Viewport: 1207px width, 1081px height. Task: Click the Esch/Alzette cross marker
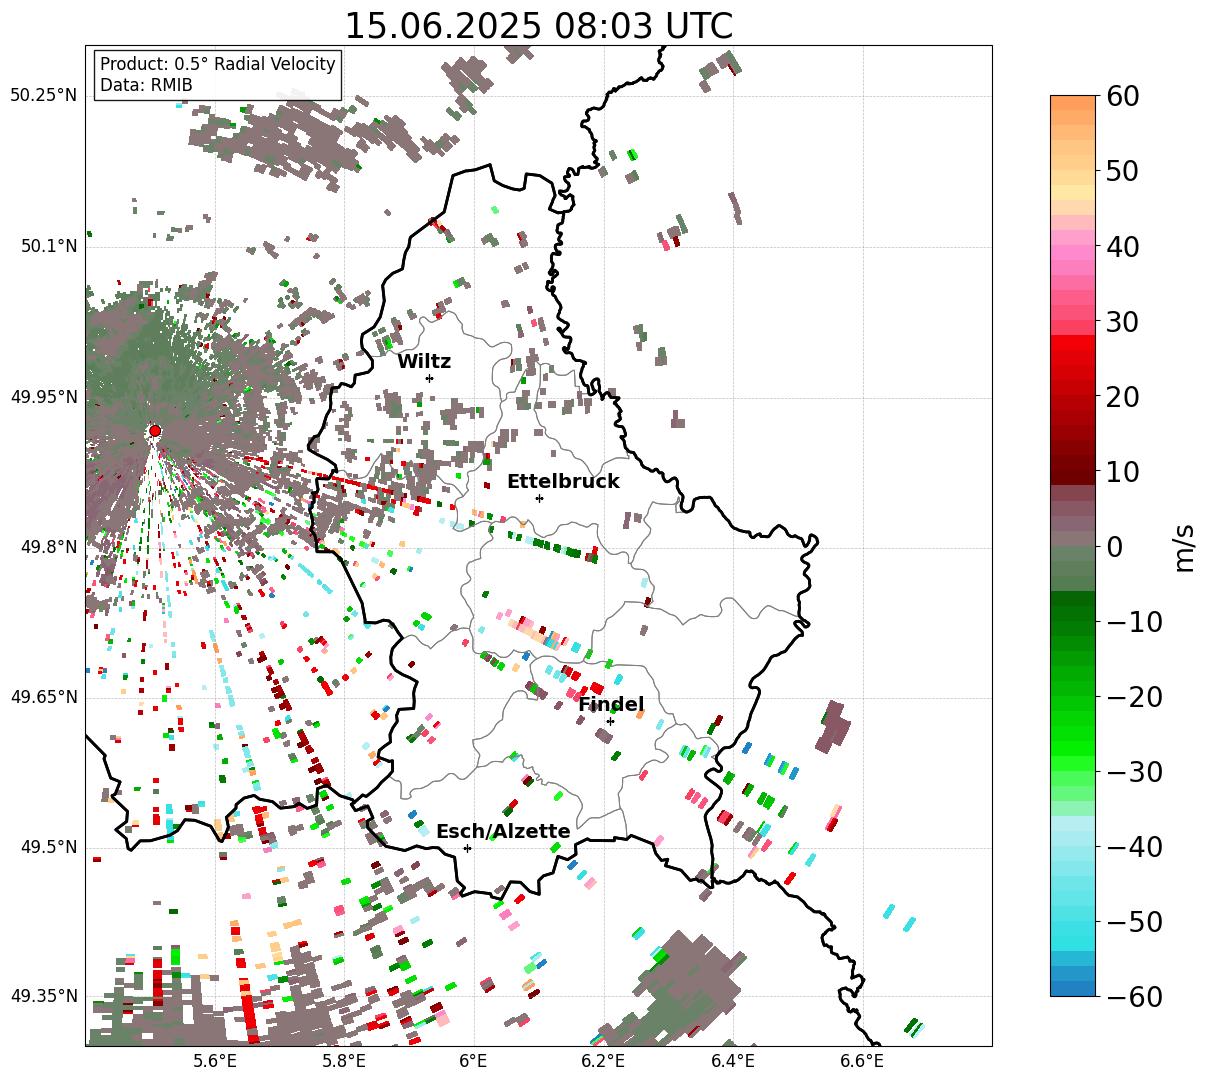(x=467, y=848)
